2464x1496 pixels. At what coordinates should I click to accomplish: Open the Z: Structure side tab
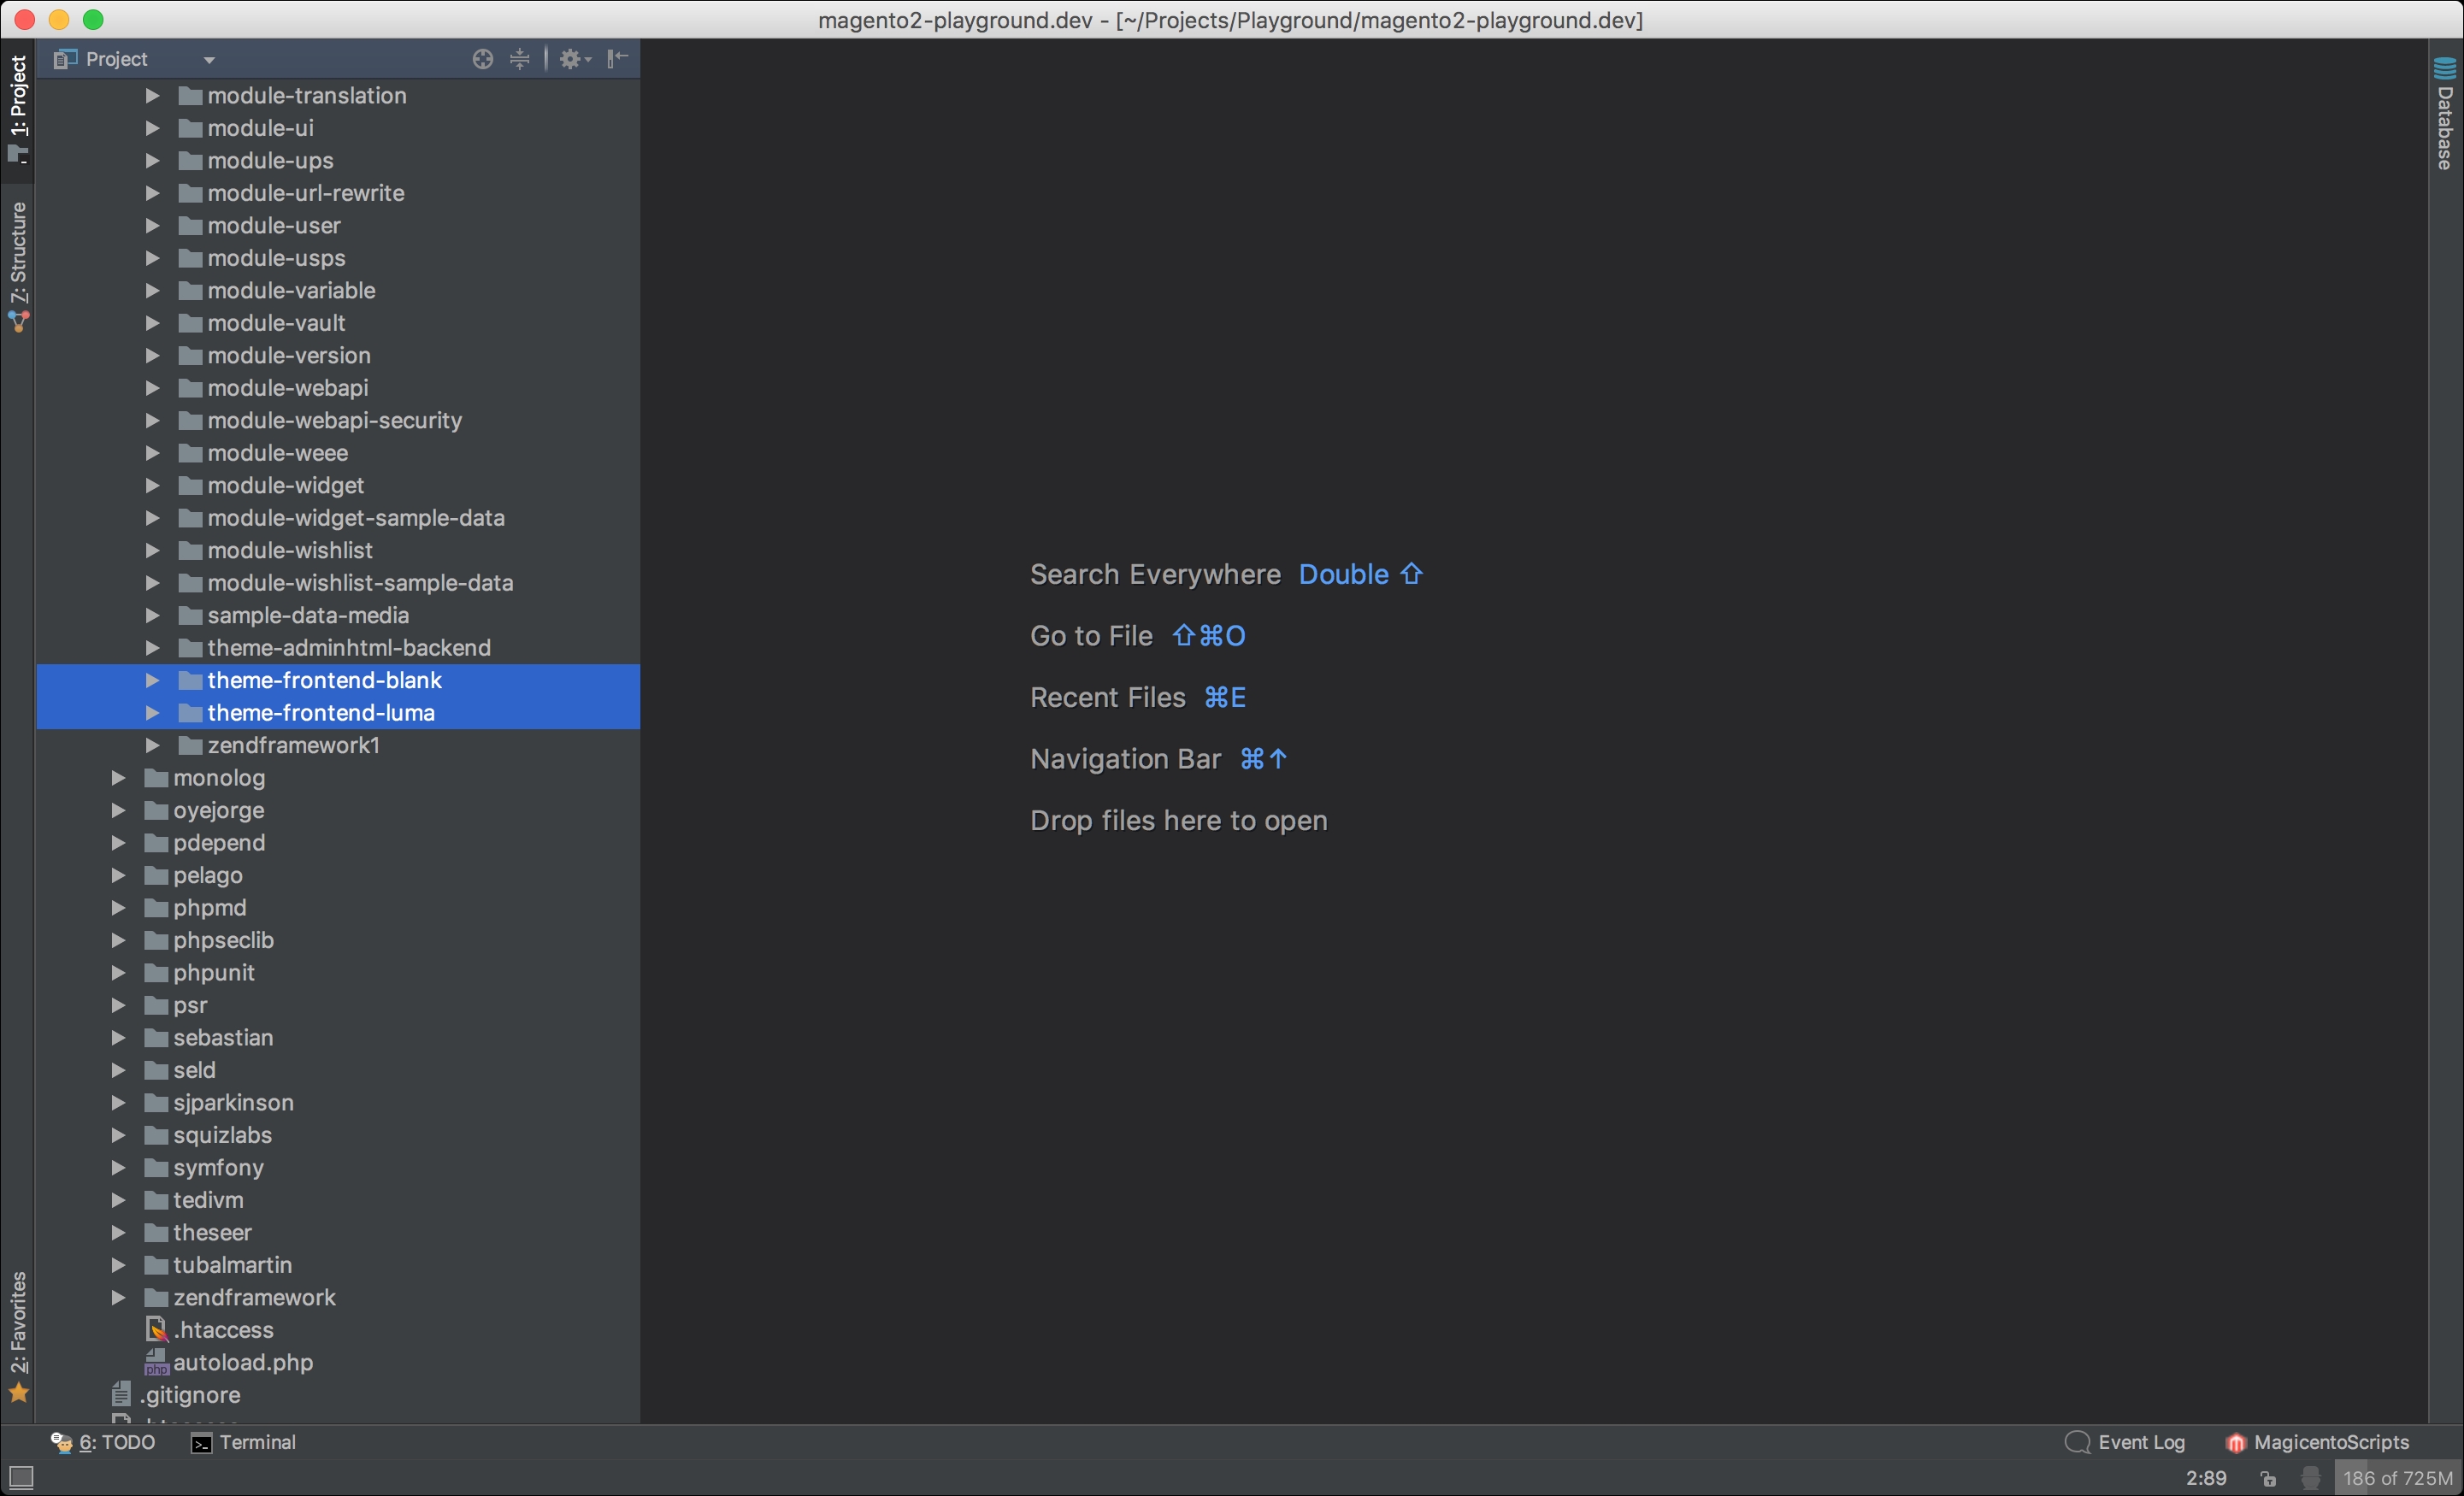coord(18,267)
